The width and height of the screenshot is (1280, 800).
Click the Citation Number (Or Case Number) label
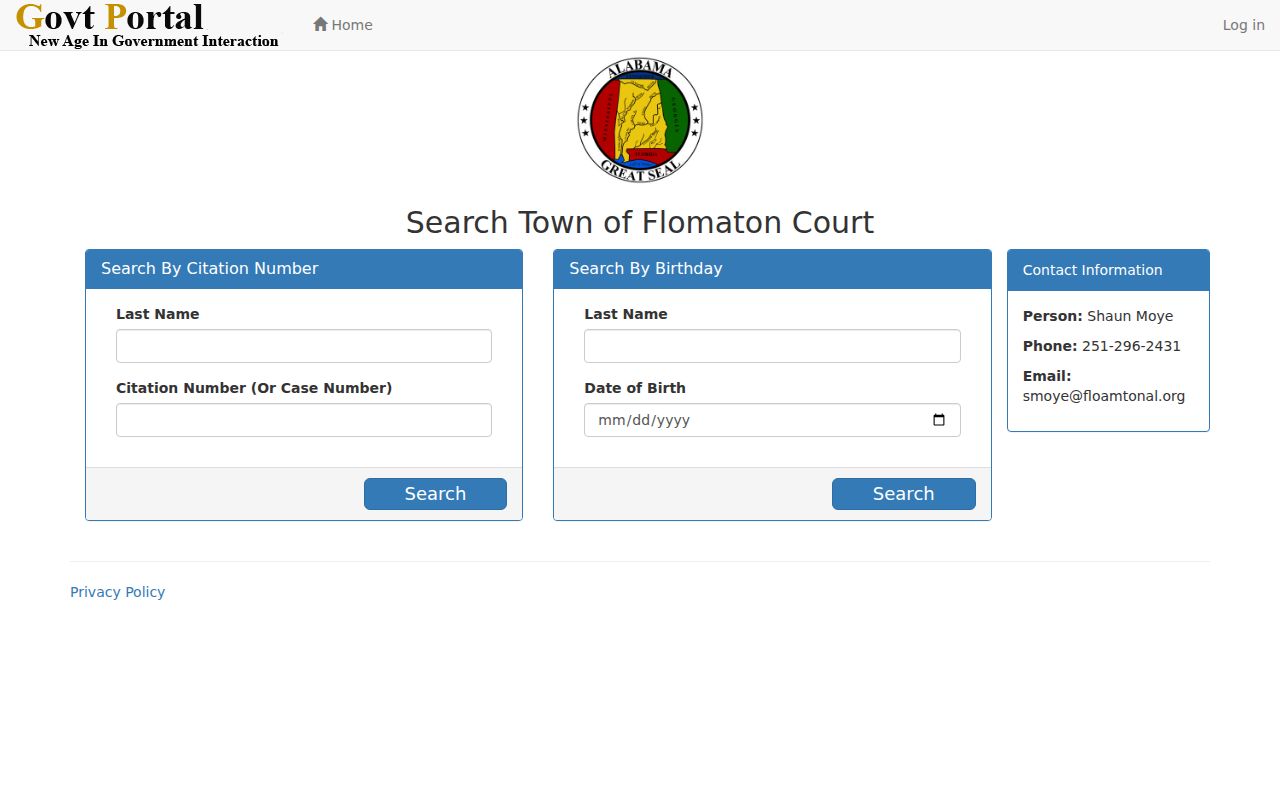(x=254, y=388)
